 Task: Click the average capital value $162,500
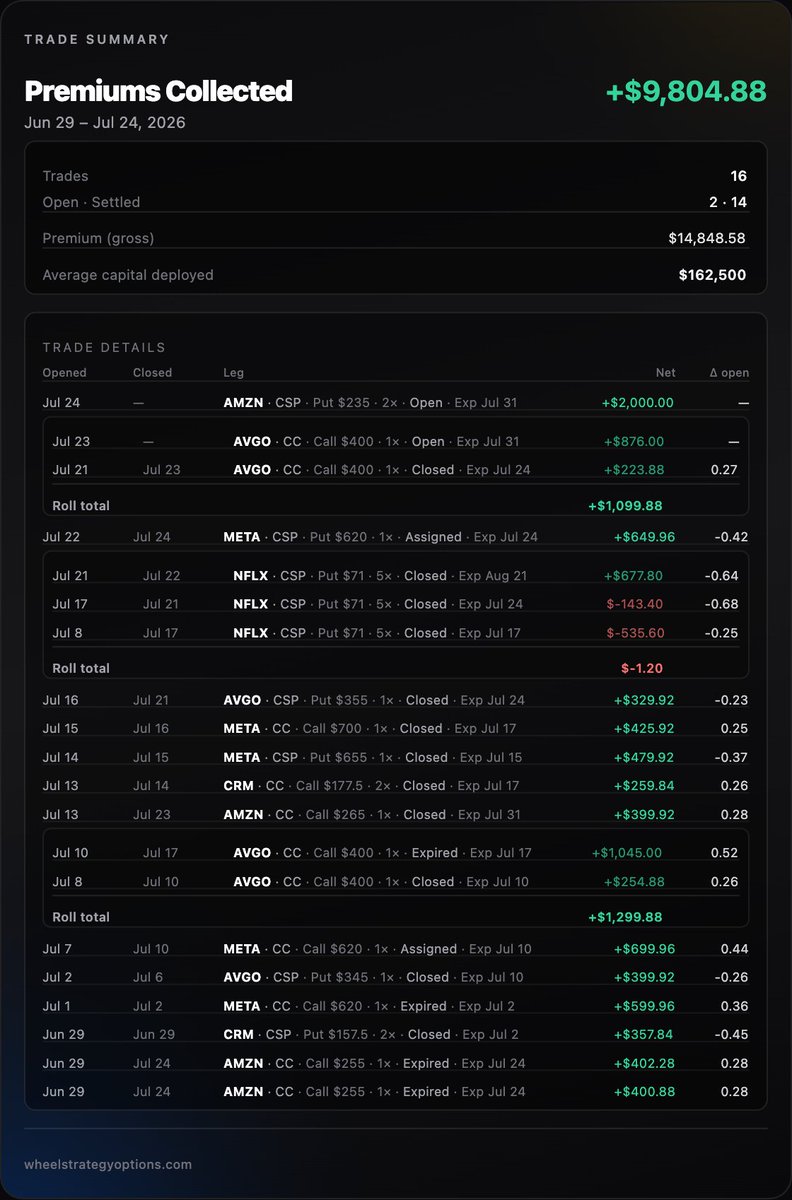(712, 274)
